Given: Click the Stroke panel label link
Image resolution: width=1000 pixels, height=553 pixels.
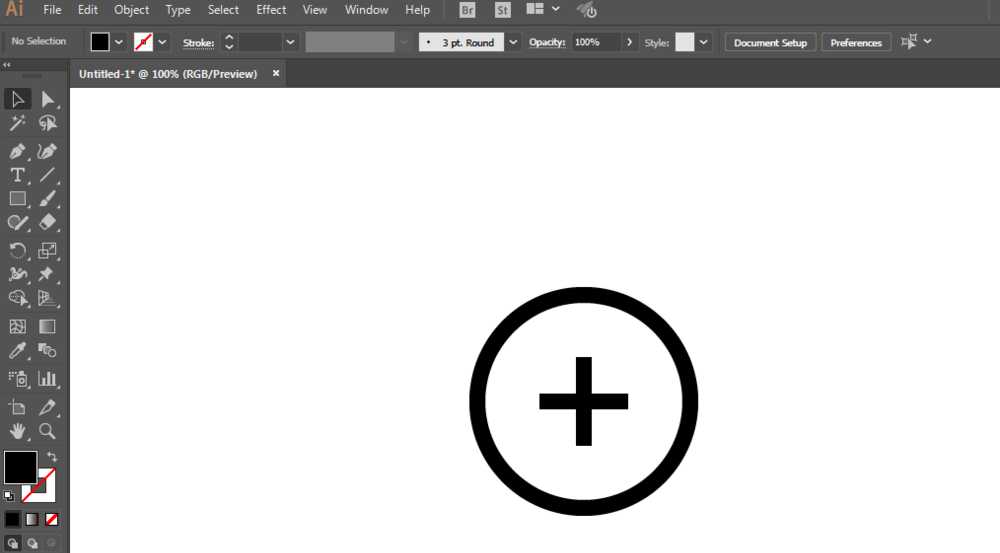Looking at the screenshot, I should coord(198,43).
